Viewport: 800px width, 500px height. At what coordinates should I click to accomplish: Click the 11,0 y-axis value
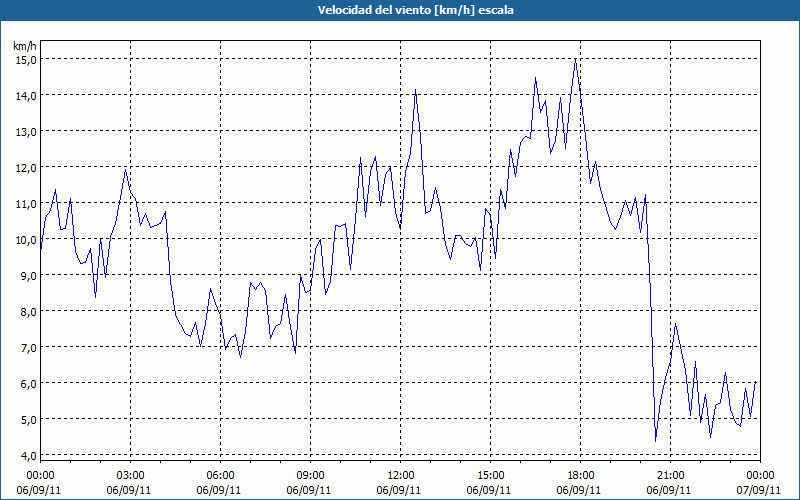[25, 204]
